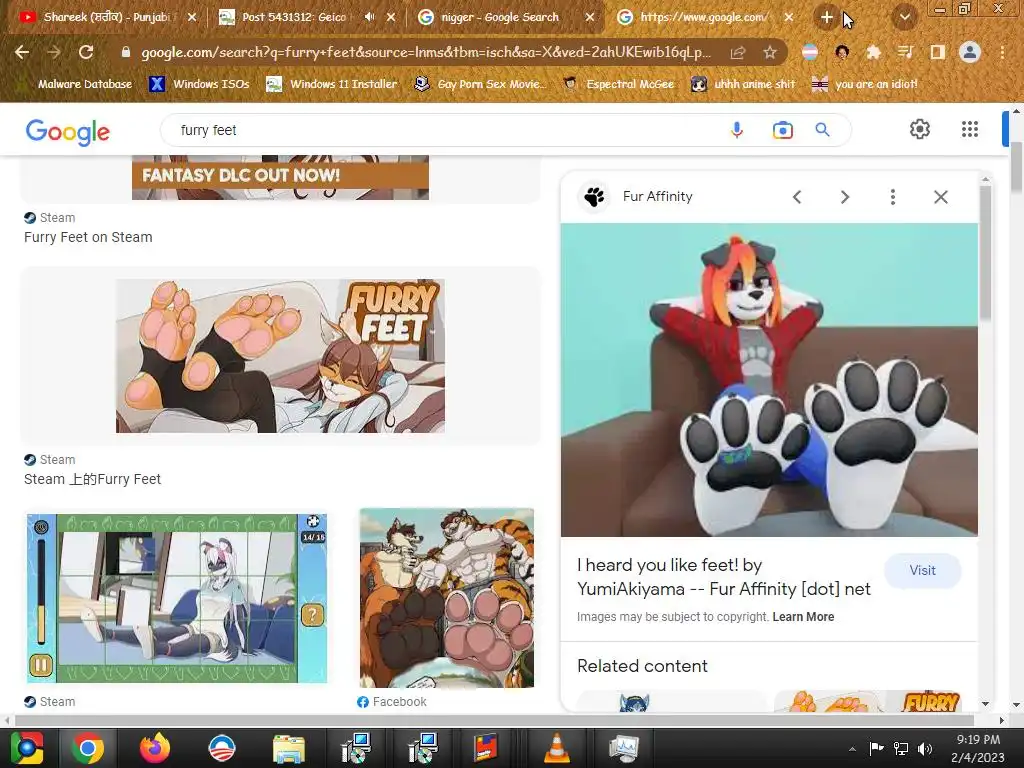Select the FURRY FEET banner thumbnail
This screenshot has width=1024, height=768.
[280, 356]
